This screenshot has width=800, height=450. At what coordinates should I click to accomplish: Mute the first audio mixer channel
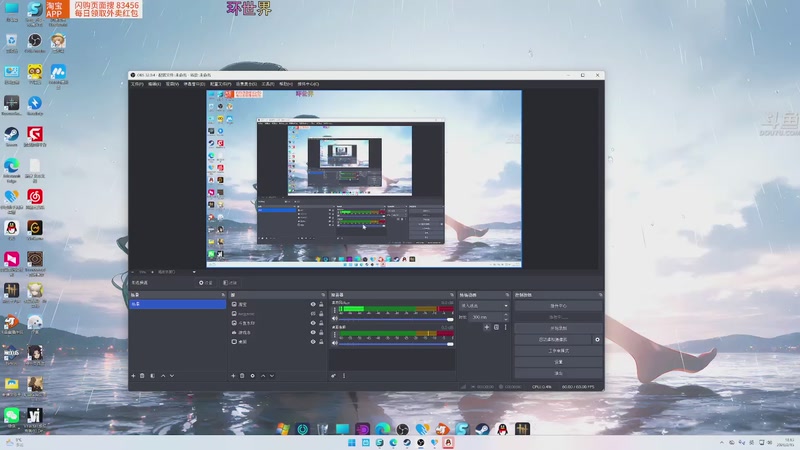335,319
